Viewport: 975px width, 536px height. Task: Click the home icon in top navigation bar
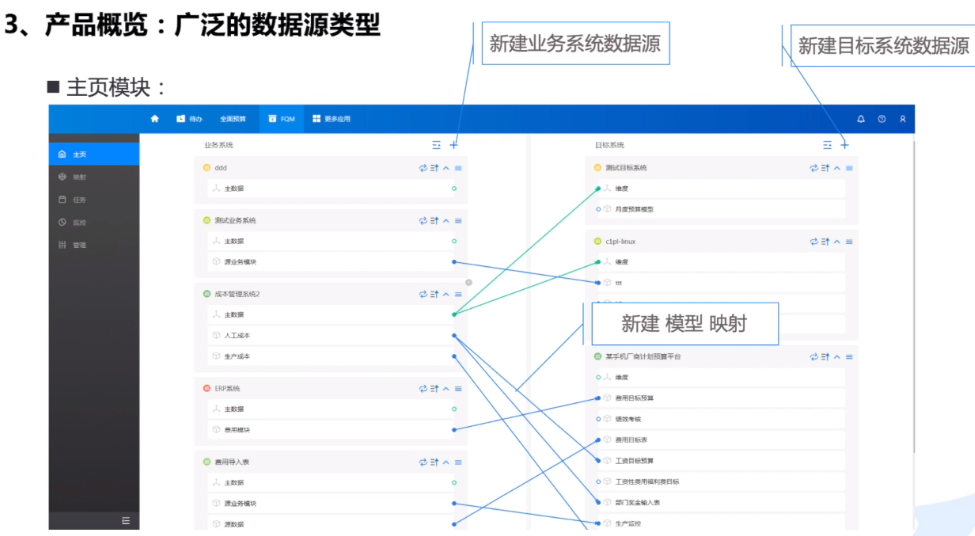[155, 119]
